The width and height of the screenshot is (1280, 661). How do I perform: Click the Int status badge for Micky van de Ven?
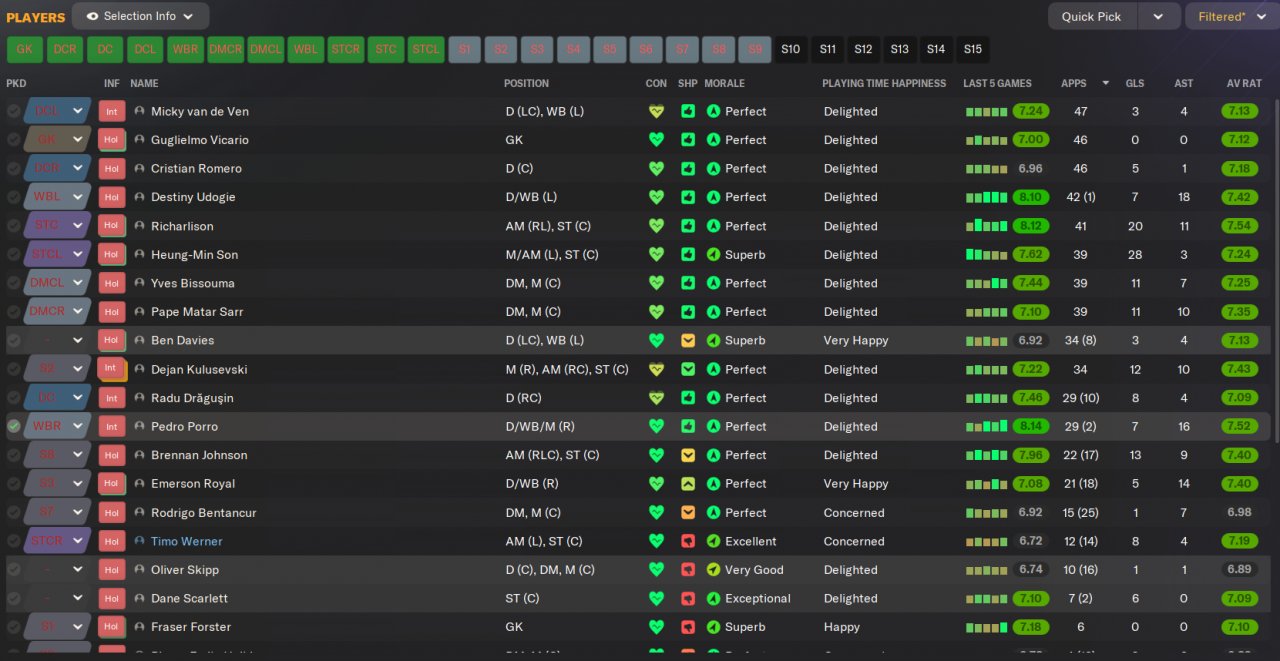(x=111, y=111)
